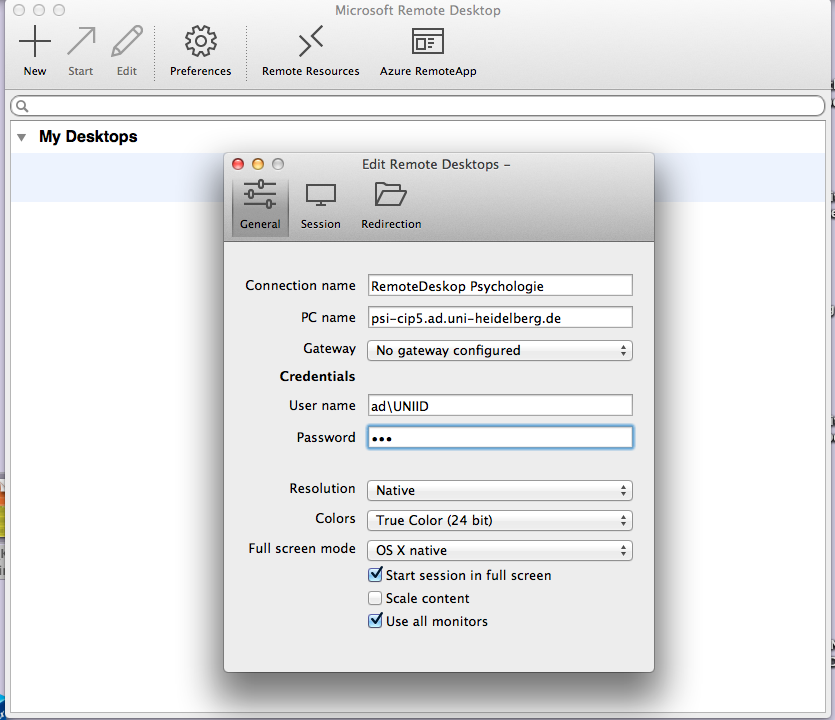The height and width of the screenshot is (720, 835).
Task: Click the User name field
Action: pyautogui.click(x=500, y=405)
